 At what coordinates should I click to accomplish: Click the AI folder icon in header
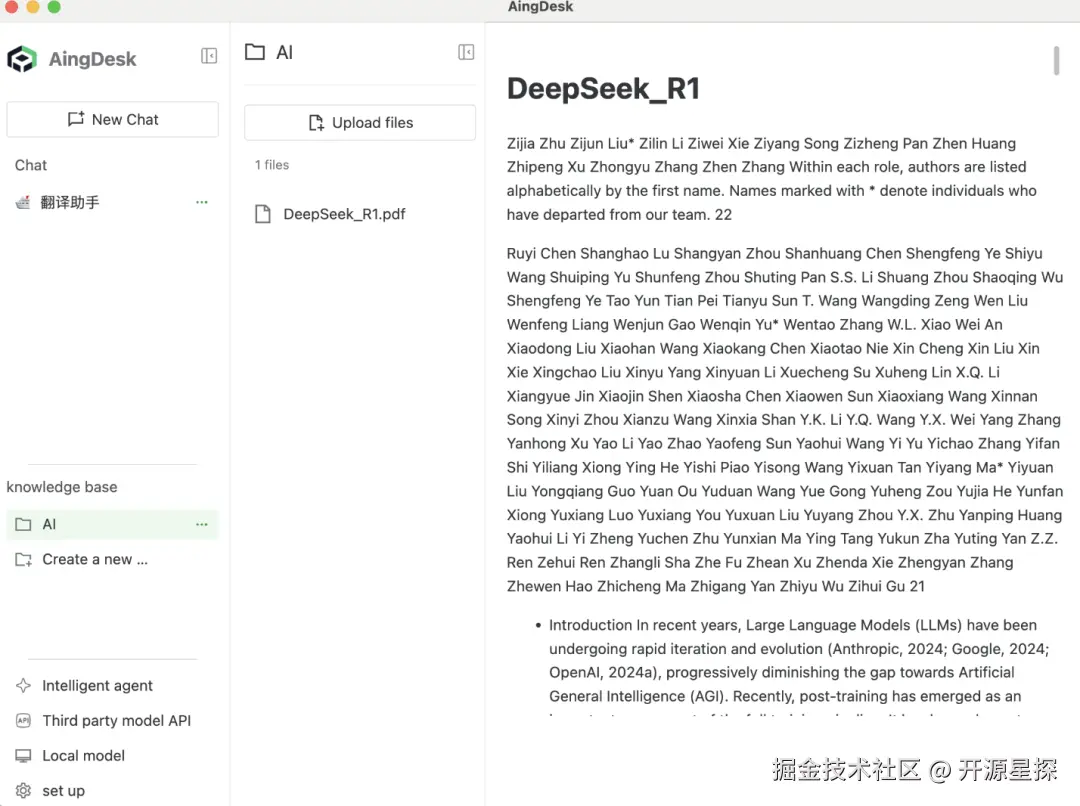coord(255,52)
